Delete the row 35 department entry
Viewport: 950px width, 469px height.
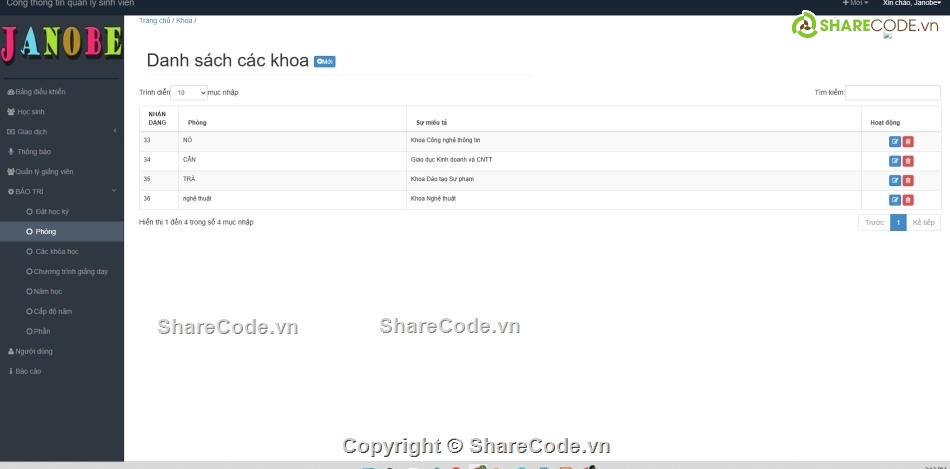908,180
